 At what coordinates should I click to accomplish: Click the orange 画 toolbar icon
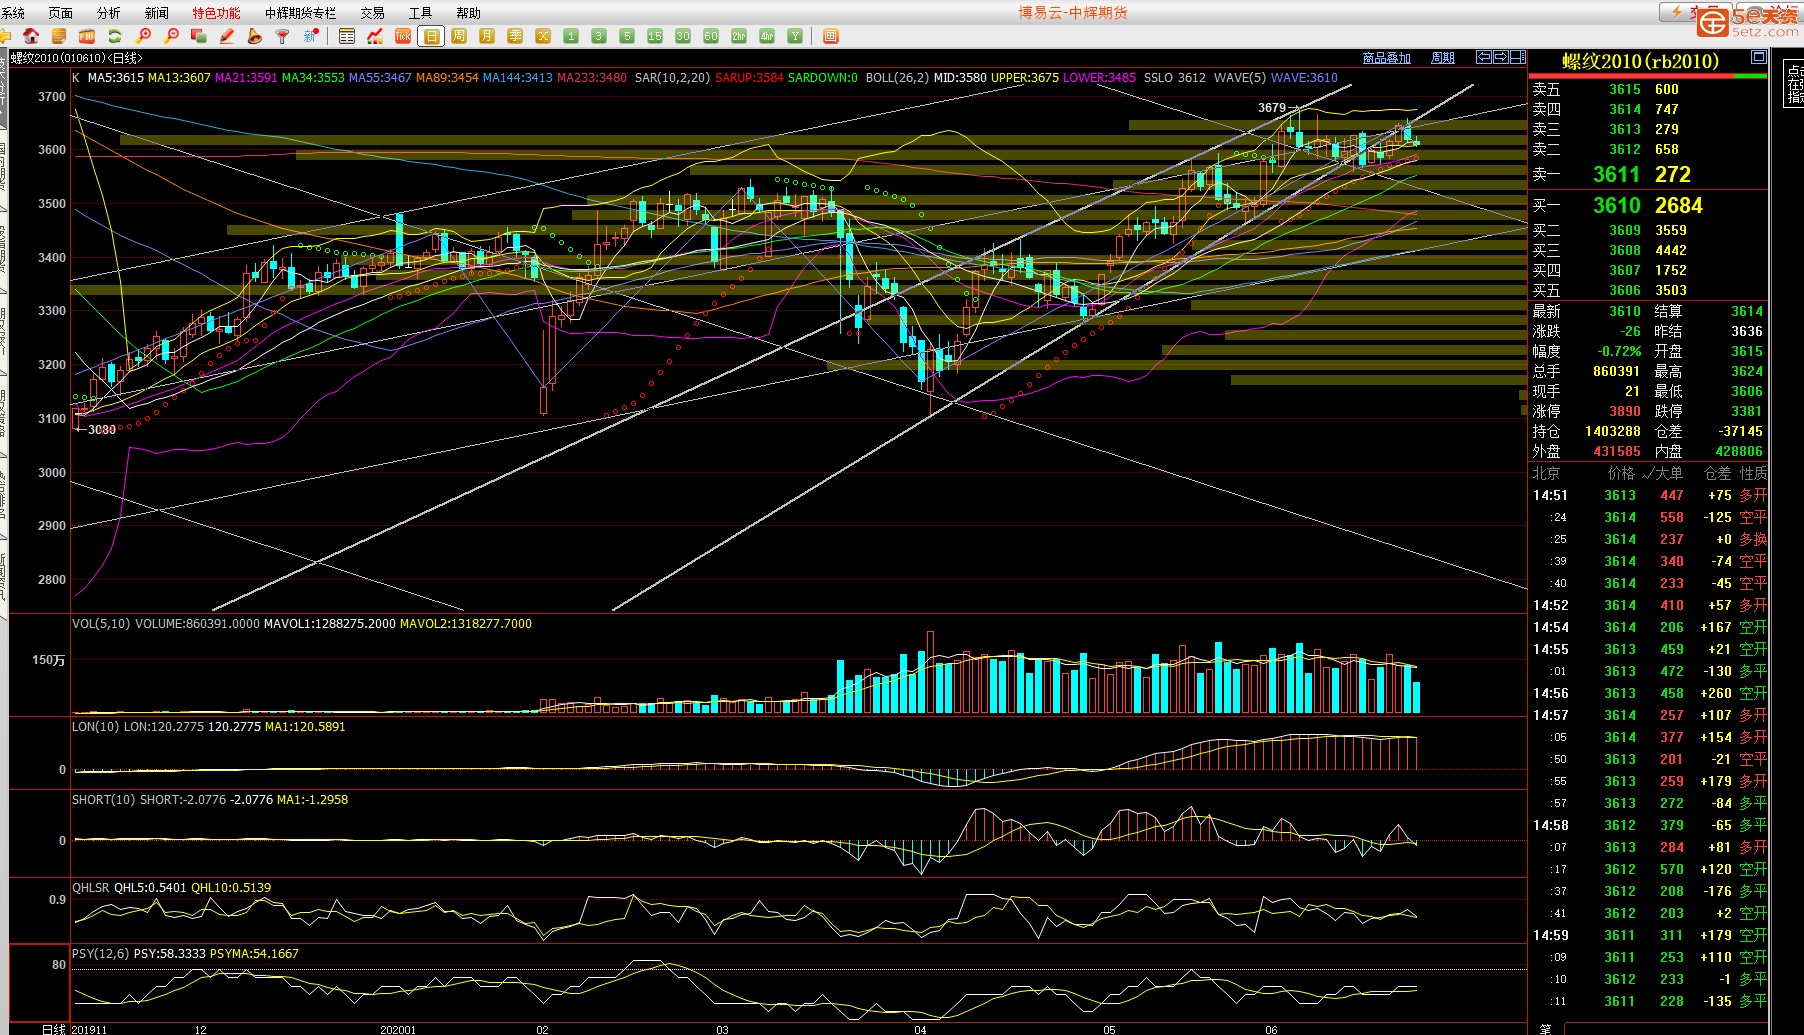click(x=830, y=36)
